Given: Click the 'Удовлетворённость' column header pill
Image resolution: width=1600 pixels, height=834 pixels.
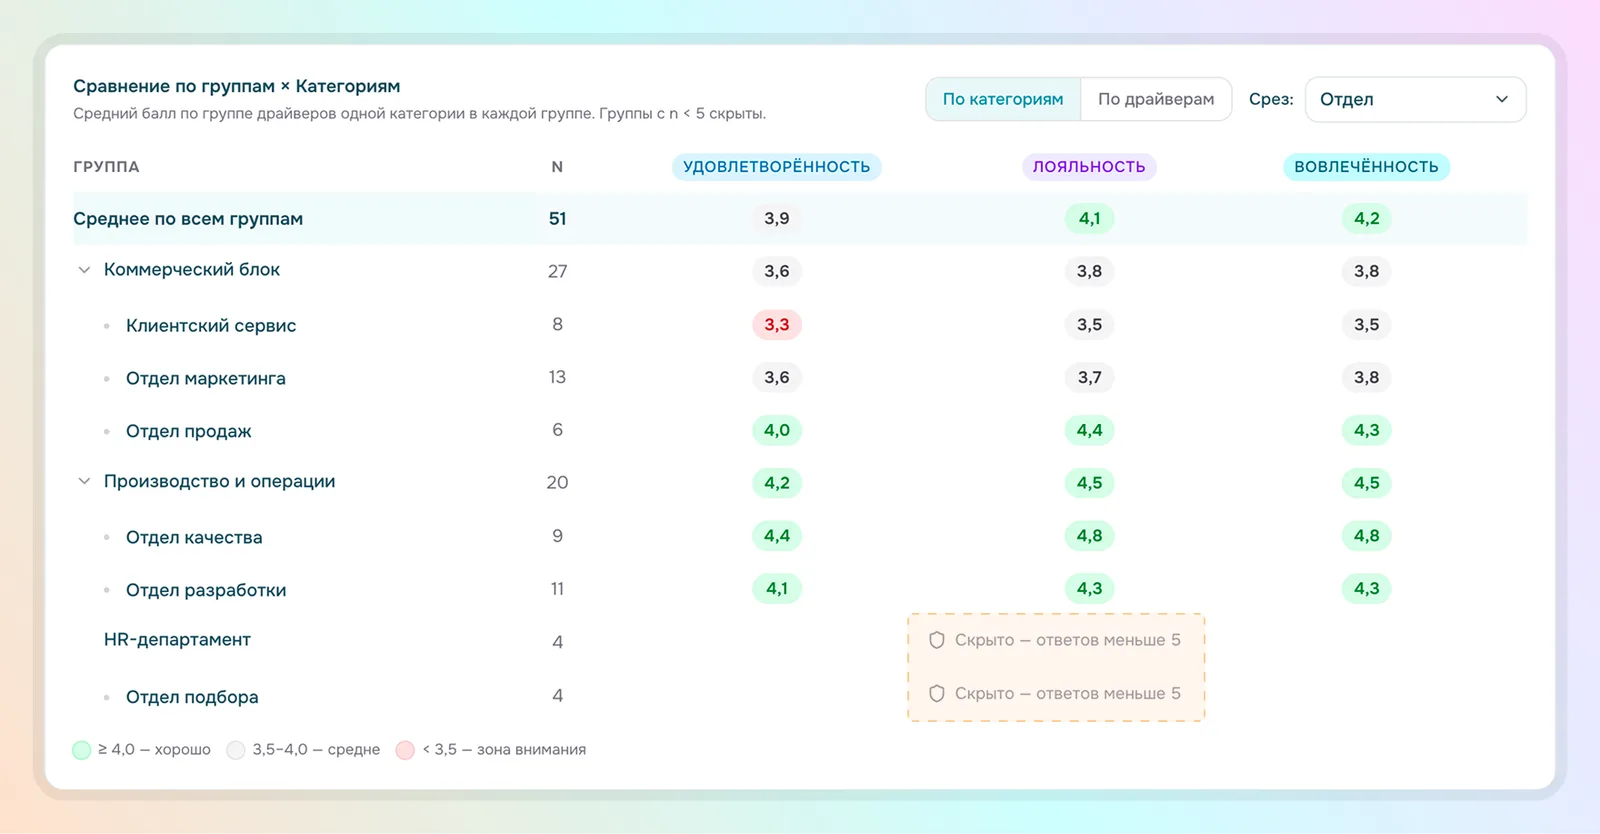Looking at the screenshot, I should tap(776, 167).
